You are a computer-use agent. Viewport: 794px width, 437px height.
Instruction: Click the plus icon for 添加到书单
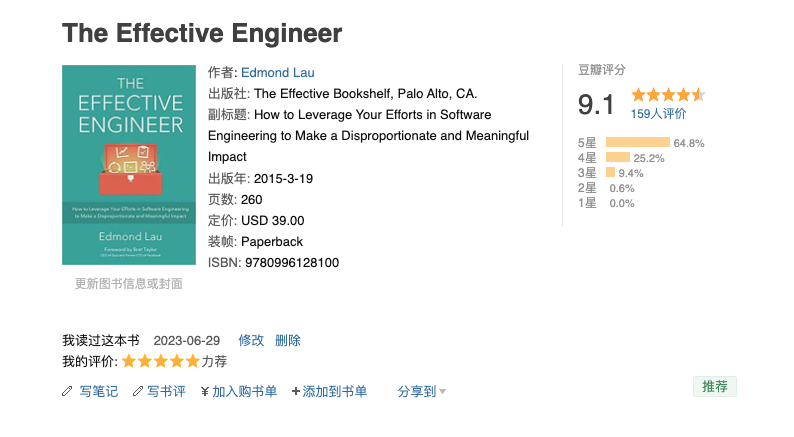pyautogui.click(x=296, y=392)
